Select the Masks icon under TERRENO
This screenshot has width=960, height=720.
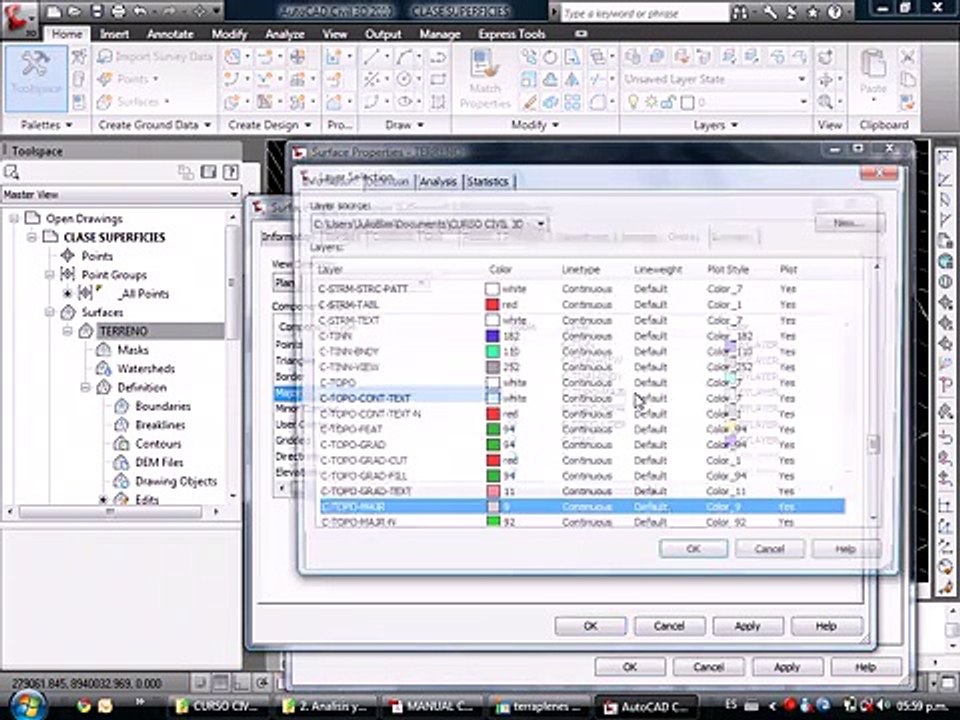(103, 350)
